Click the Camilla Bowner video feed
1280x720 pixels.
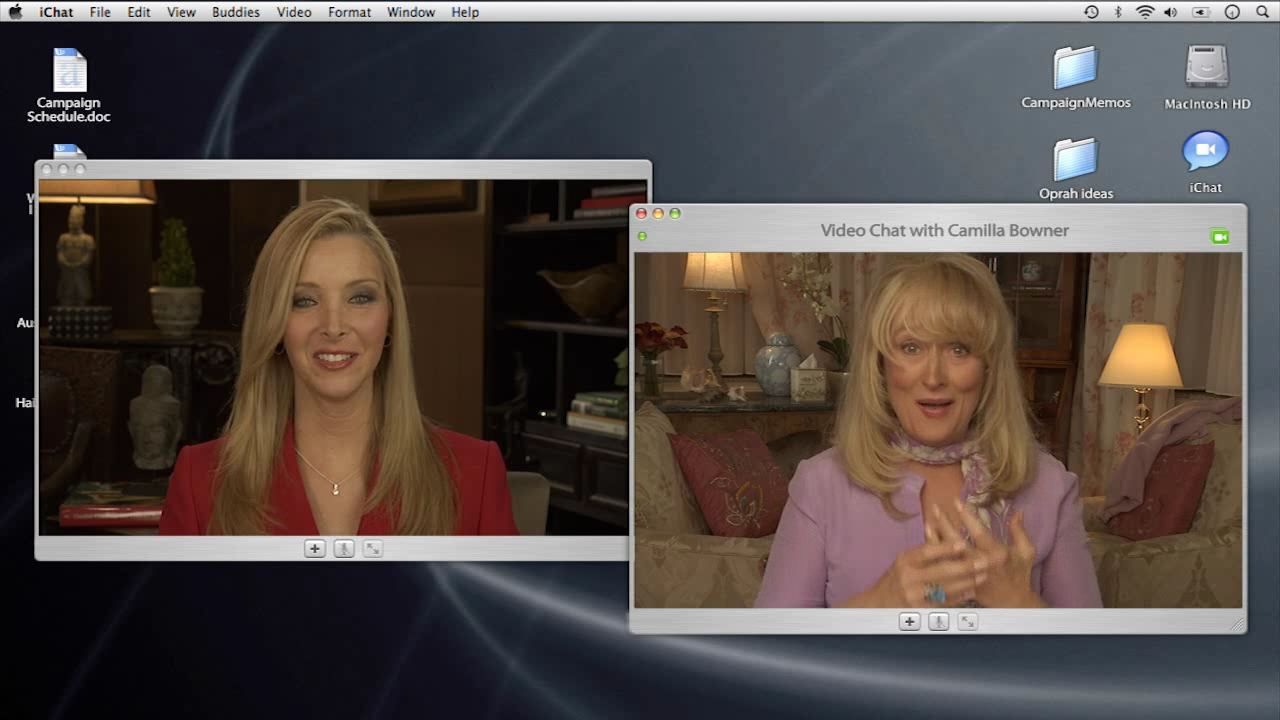(x=938, y=430)
